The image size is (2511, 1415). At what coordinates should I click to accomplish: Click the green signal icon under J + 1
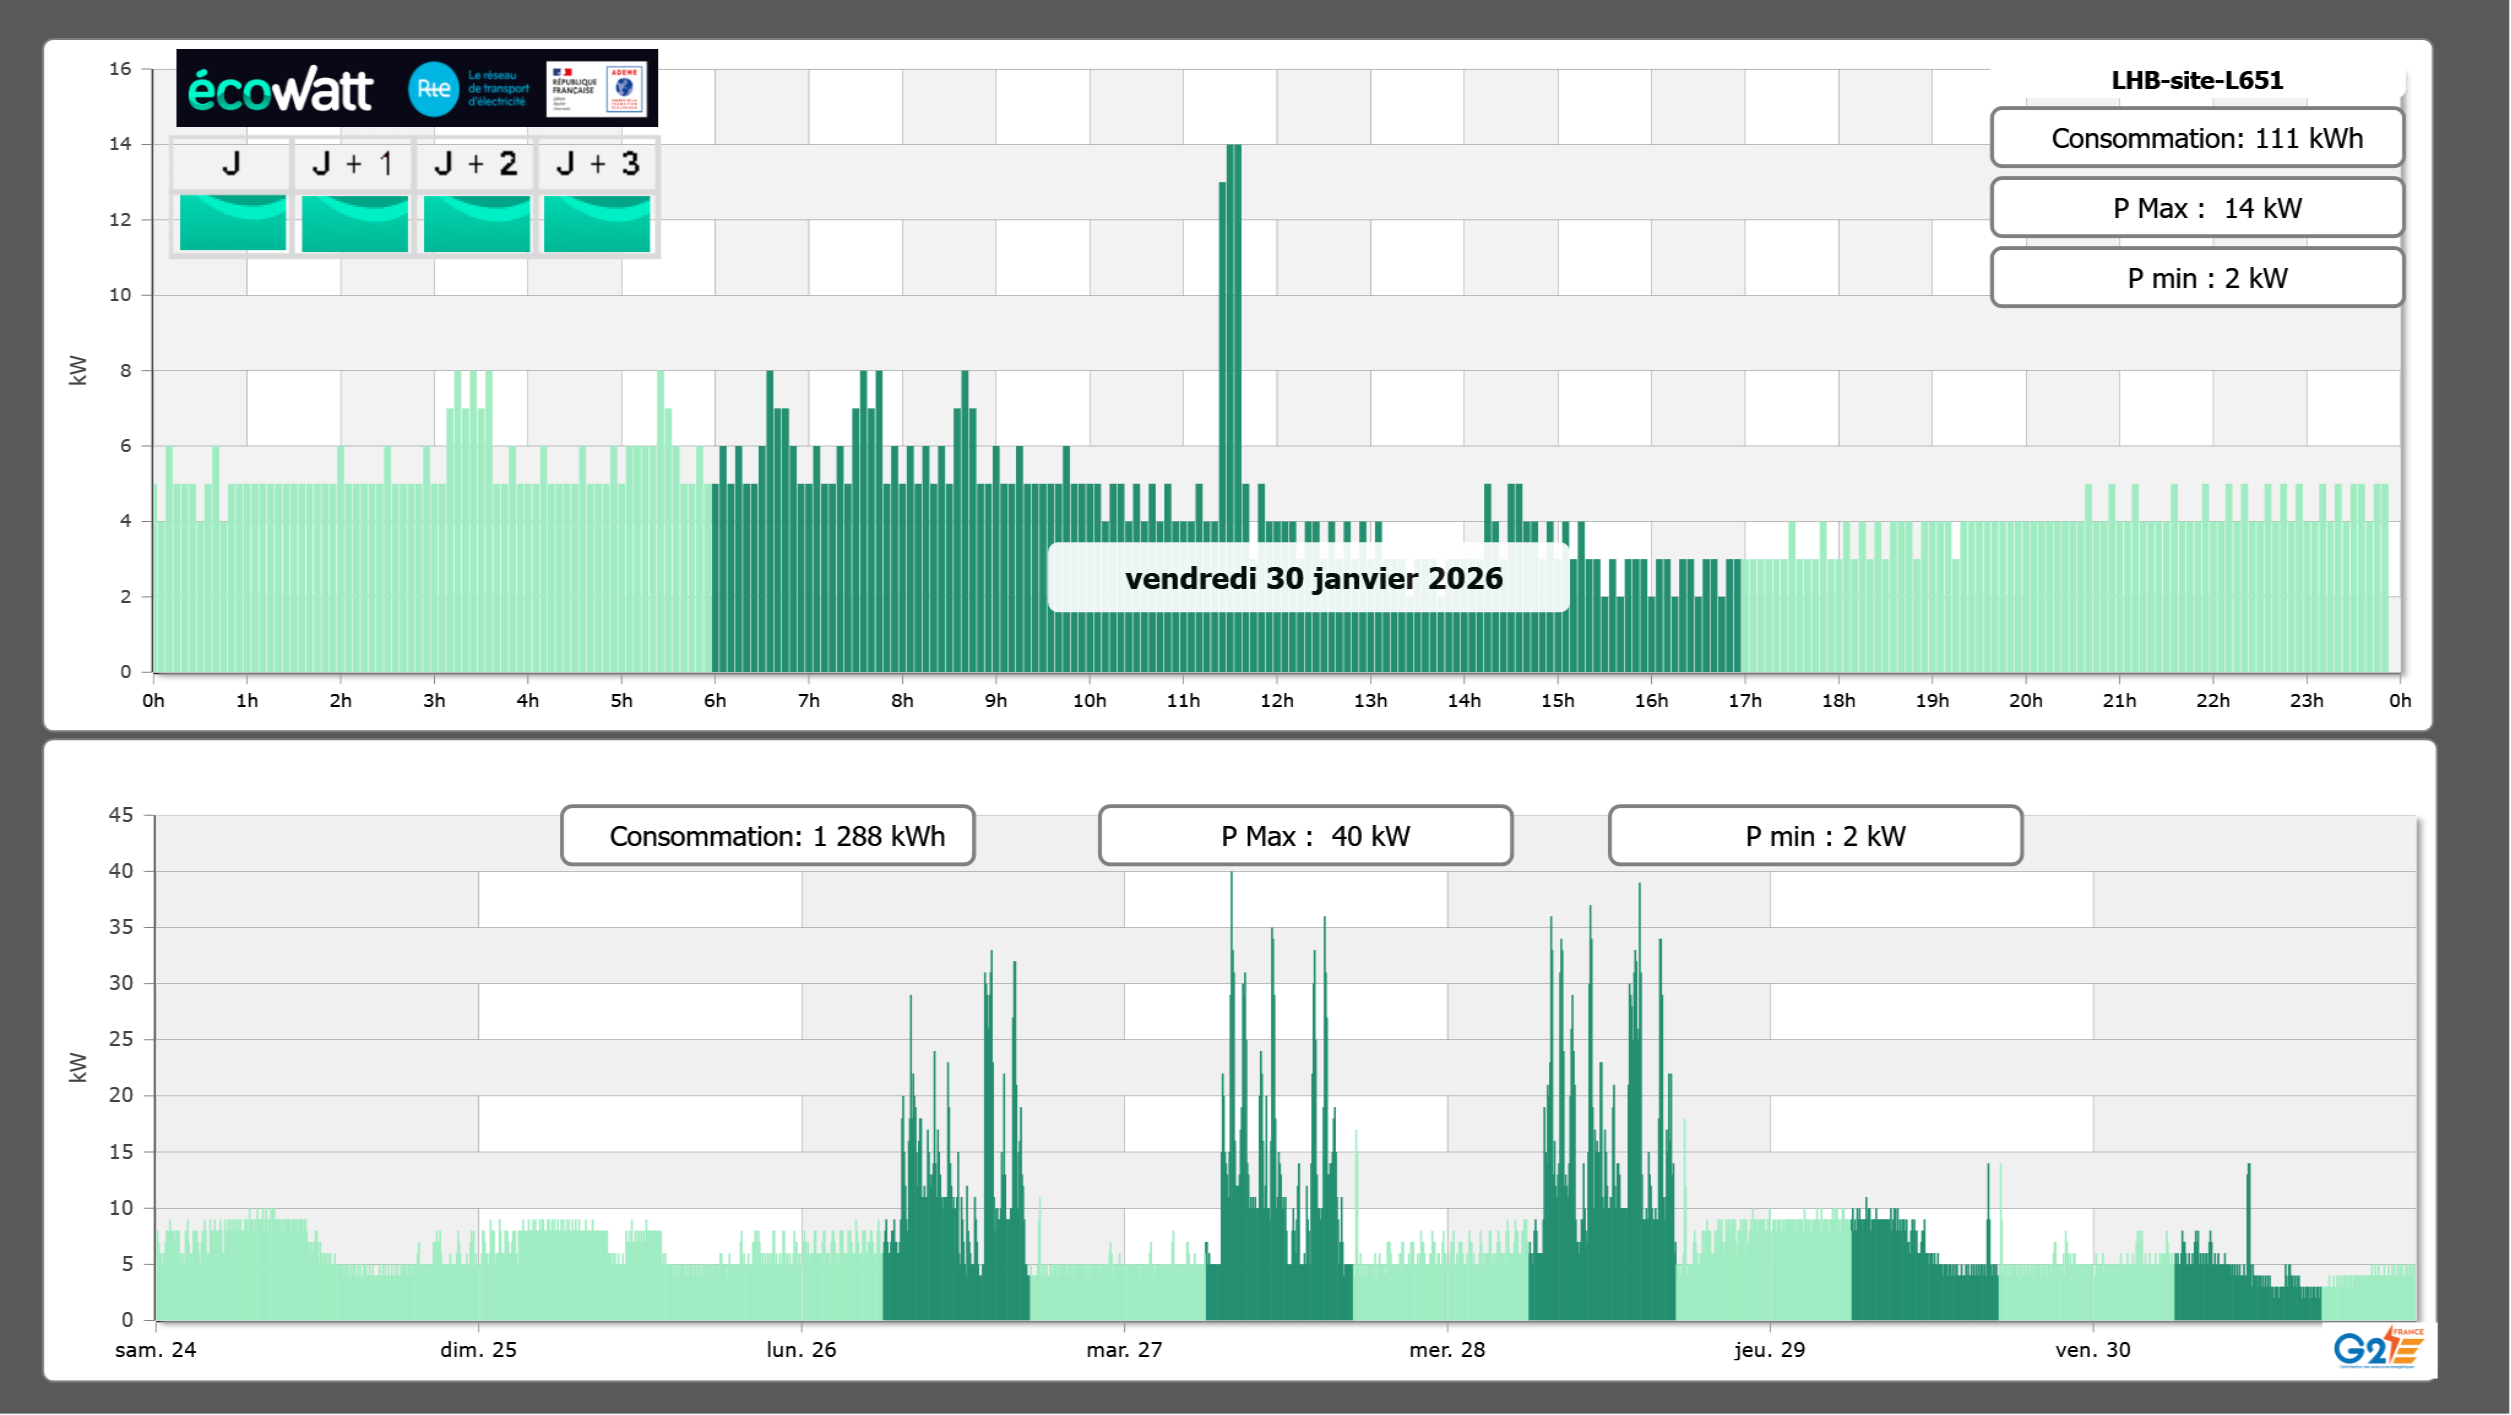click(354, 223)
